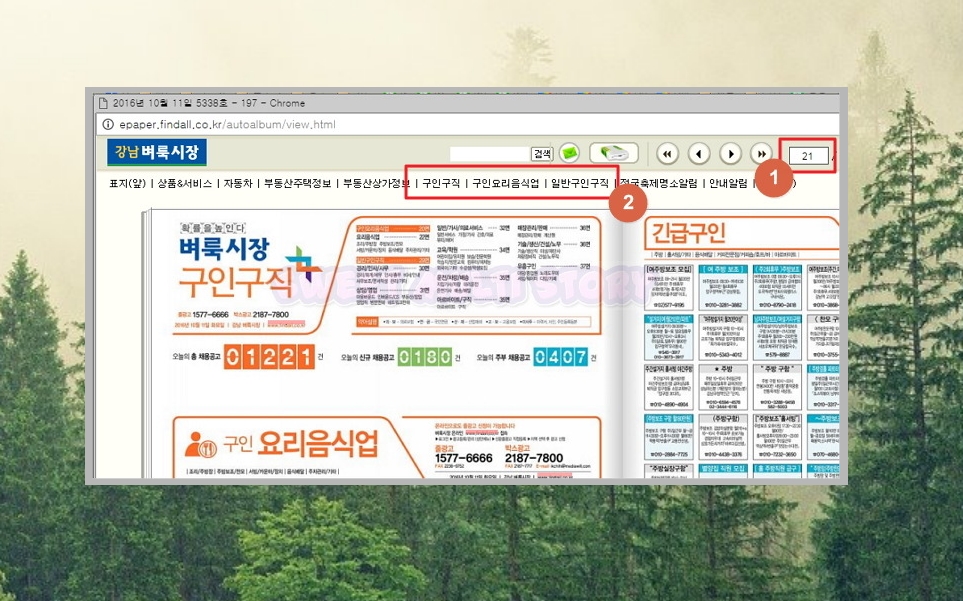This screenshot has width=963, height=601.
Task: Open the 안내알림 section
Action: 728,183
